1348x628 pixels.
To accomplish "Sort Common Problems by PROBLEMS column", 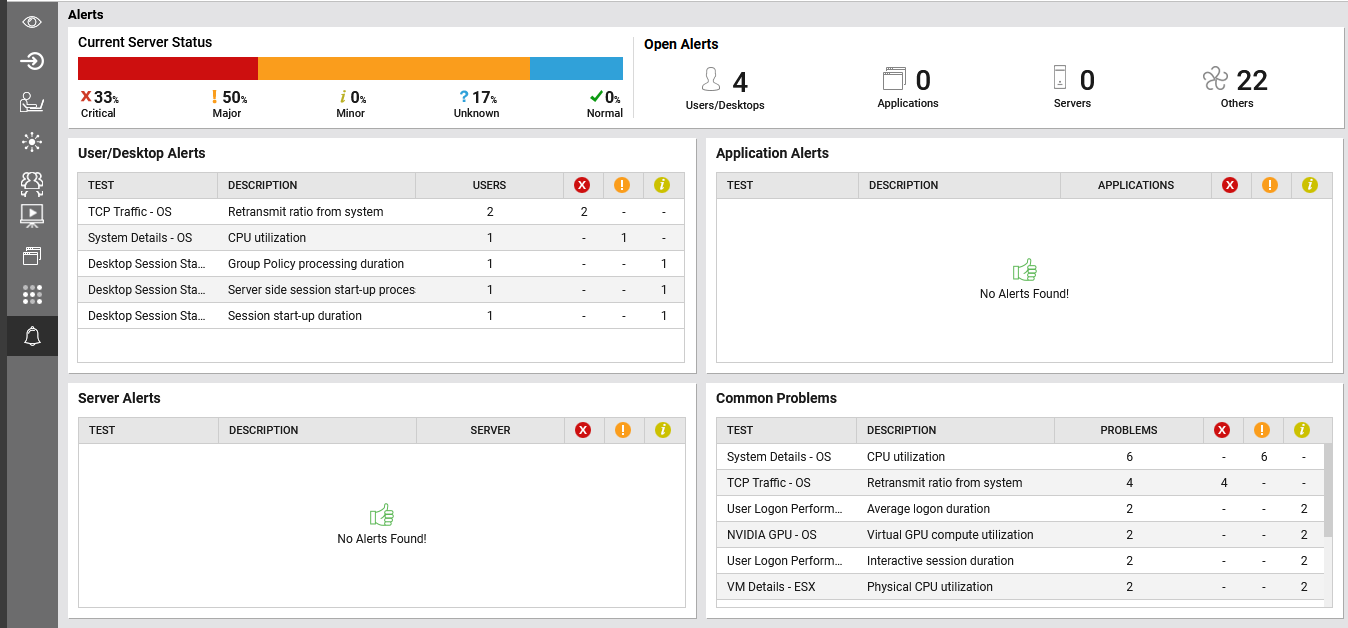I will (x=1128, y=430).
